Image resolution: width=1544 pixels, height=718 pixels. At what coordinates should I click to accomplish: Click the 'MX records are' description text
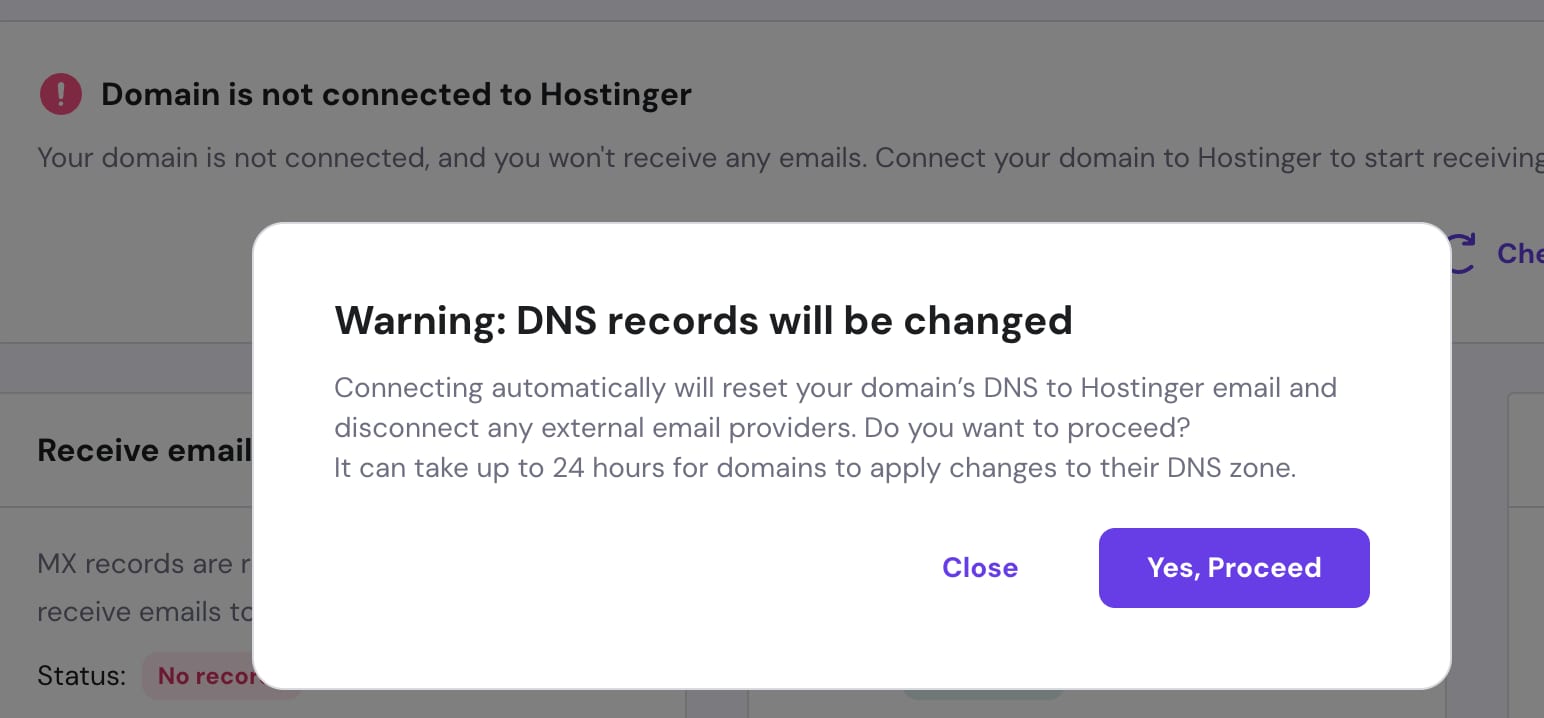pyautogui.click(x=145, y=564)
